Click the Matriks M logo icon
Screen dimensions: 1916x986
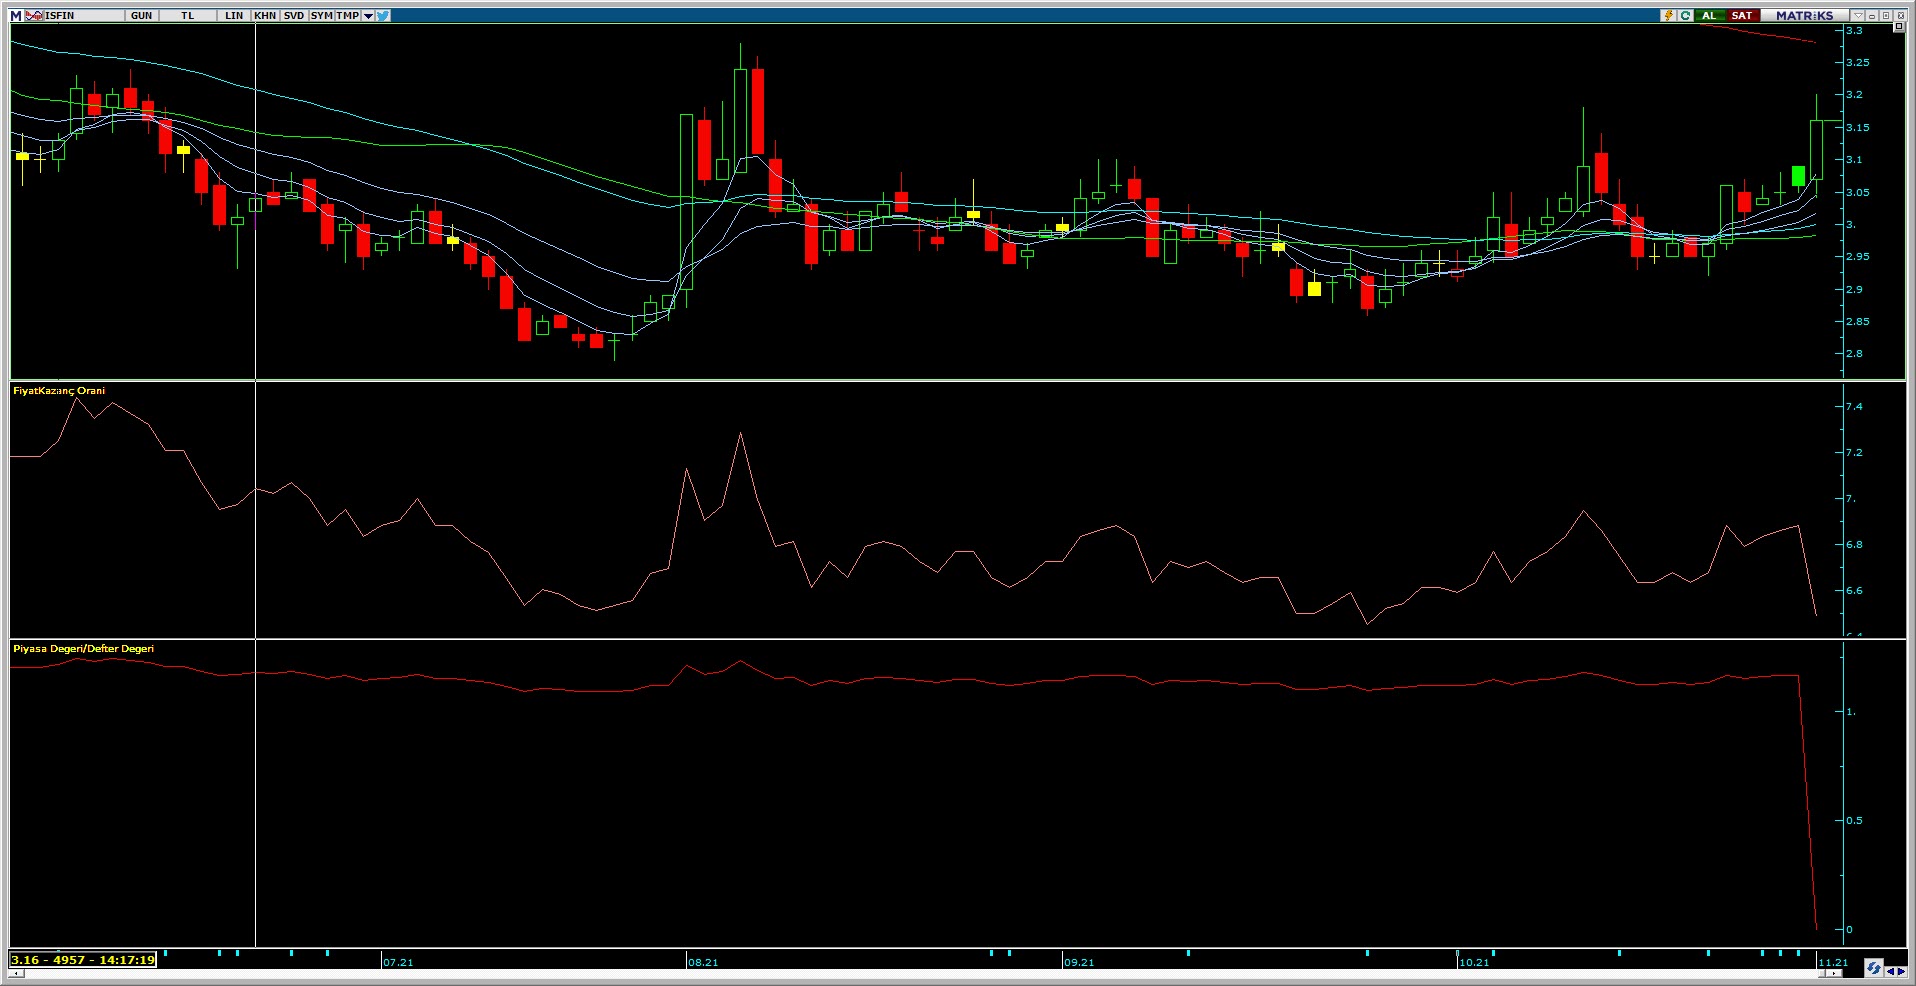[16, 15]
